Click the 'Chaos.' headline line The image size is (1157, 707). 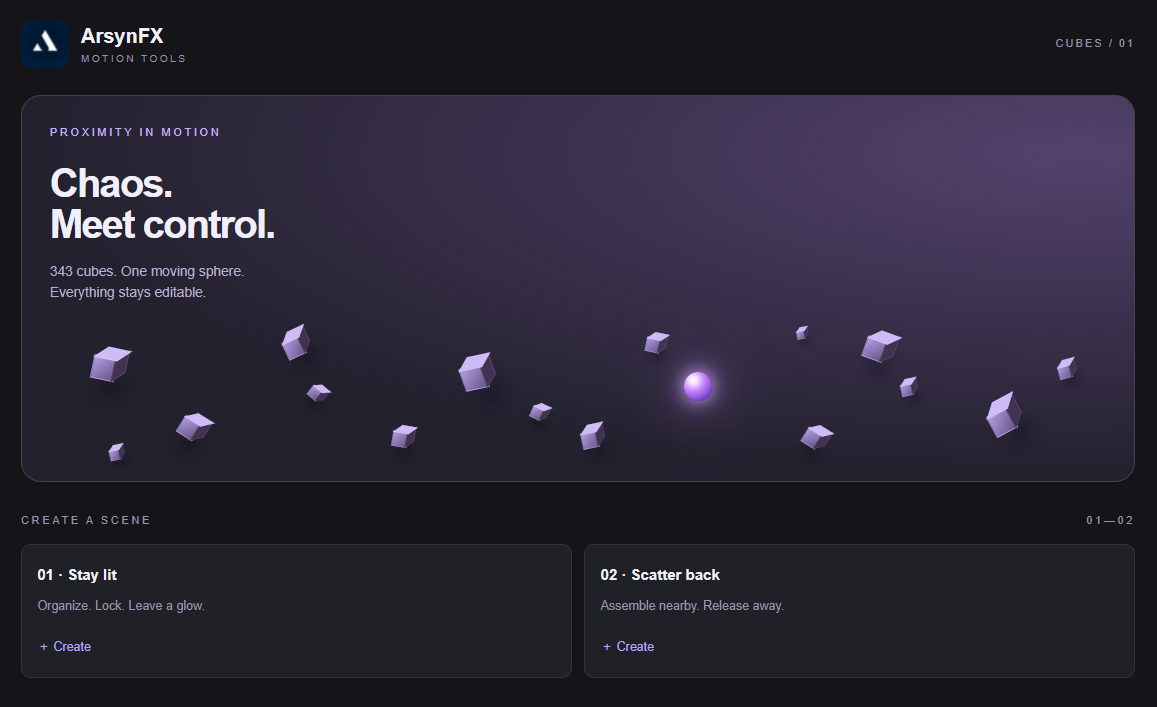(111, 183)
